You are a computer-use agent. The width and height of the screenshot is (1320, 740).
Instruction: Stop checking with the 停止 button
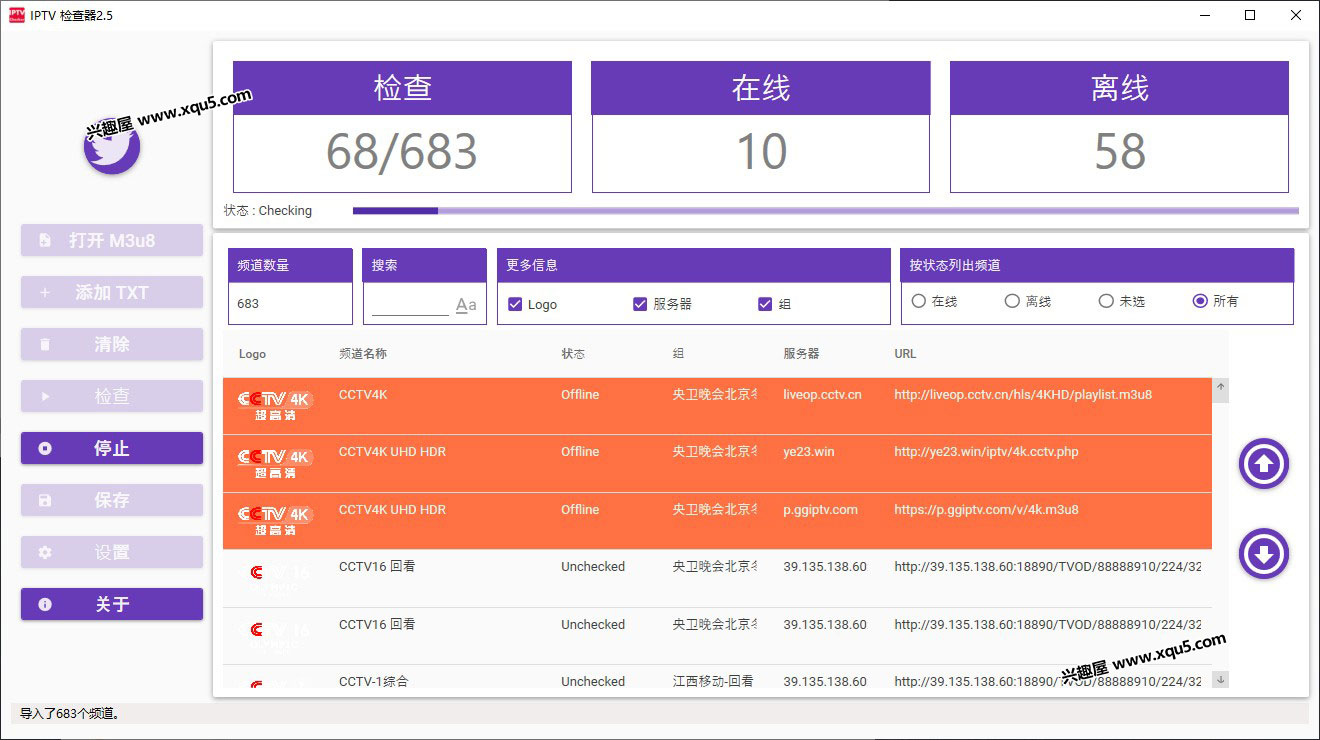(112, 448)
